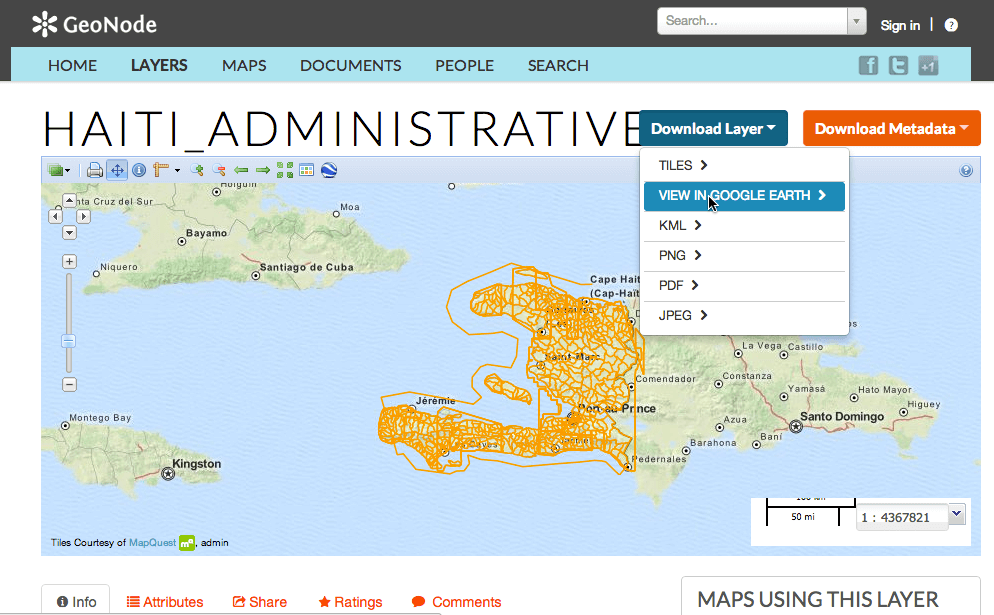Click the Sign in link
The height and width of the screenshot is (615, 994).
pos(900,25)
